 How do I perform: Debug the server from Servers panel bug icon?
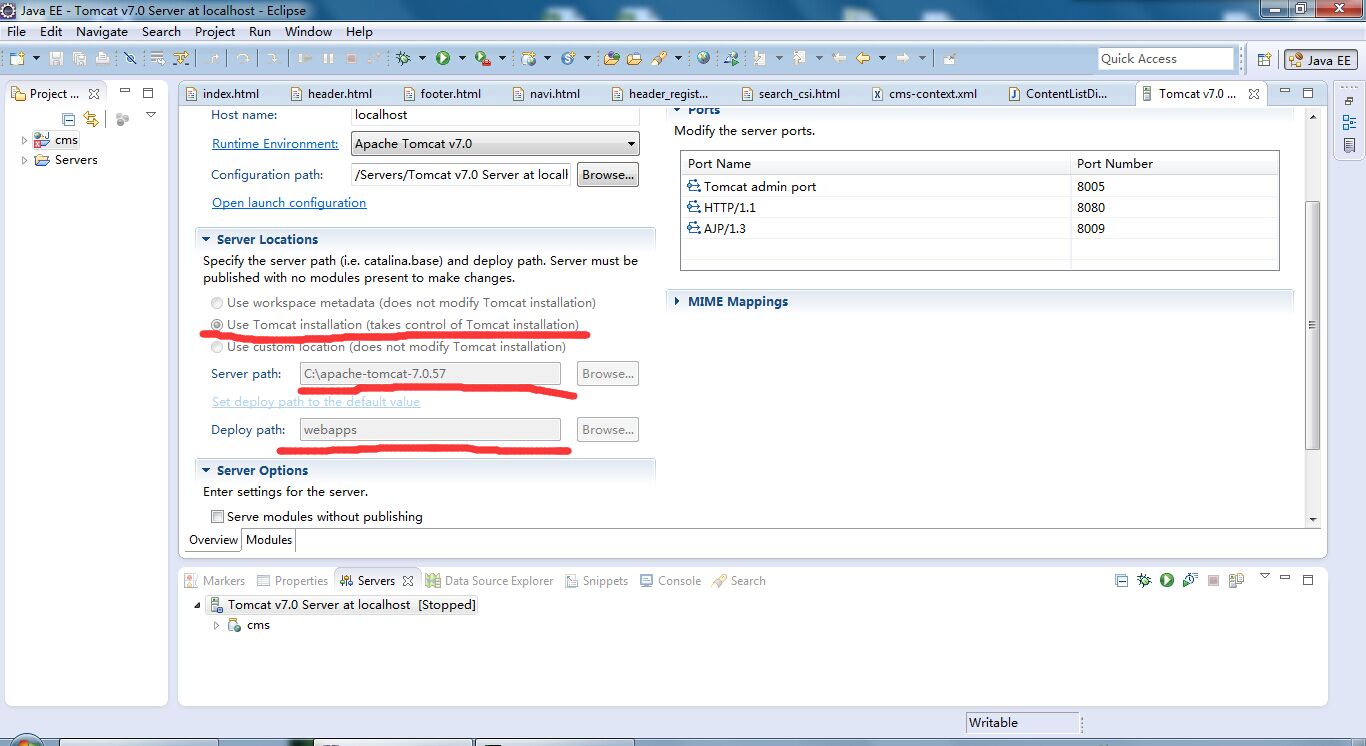(x=1144, y=580)
